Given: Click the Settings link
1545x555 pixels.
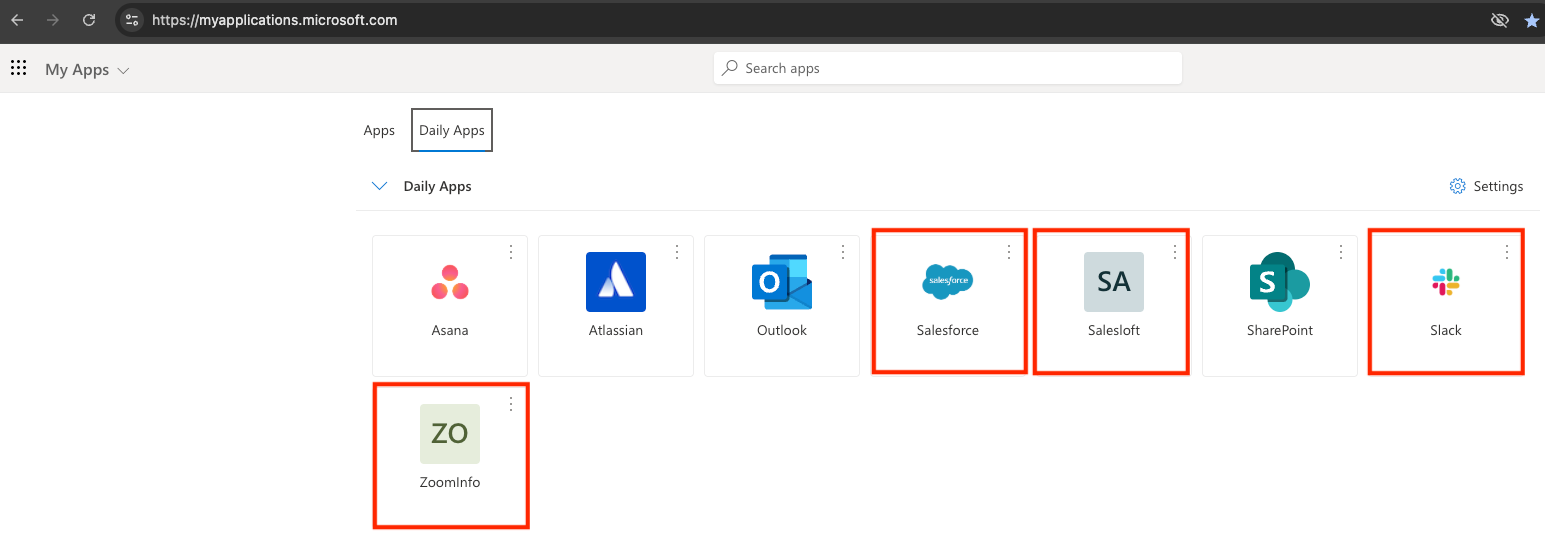Looking at the screenshot, I should point(1487,186).
